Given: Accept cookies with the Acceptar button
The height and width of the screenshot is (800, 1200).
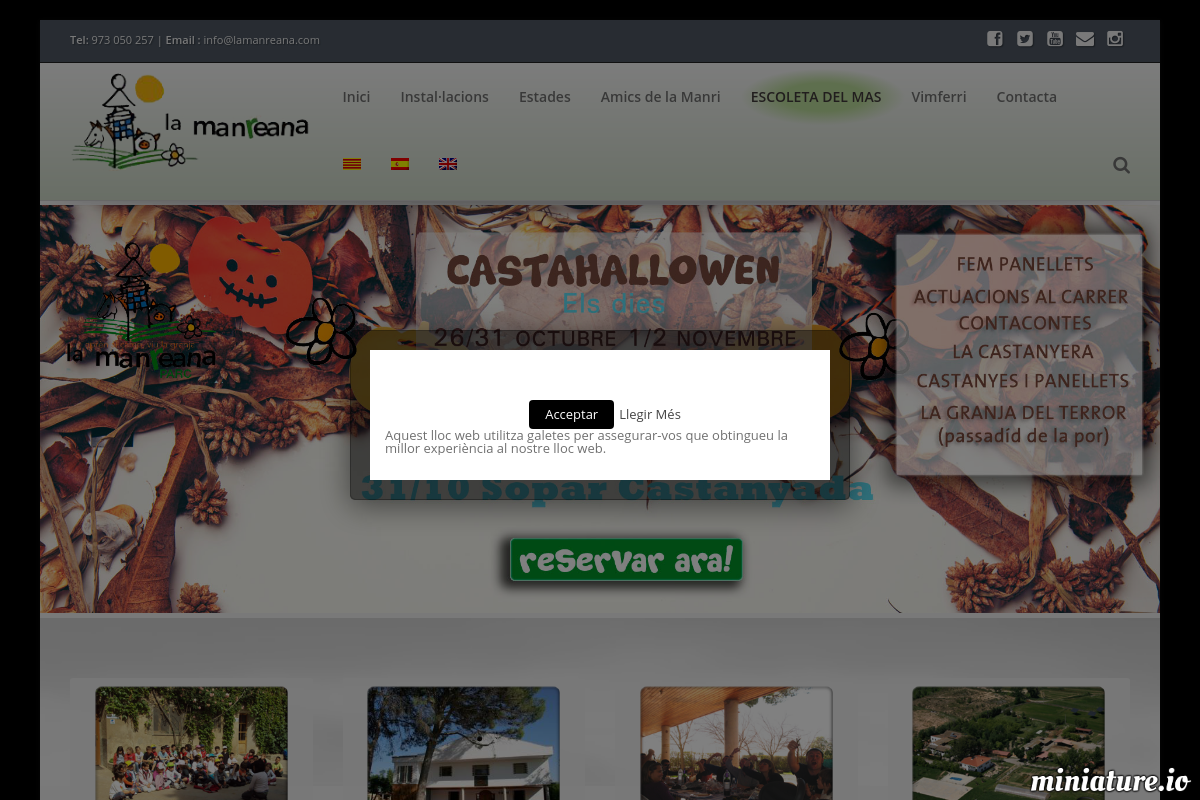Looking at the screenshot, I should click(x=571, y=414).
